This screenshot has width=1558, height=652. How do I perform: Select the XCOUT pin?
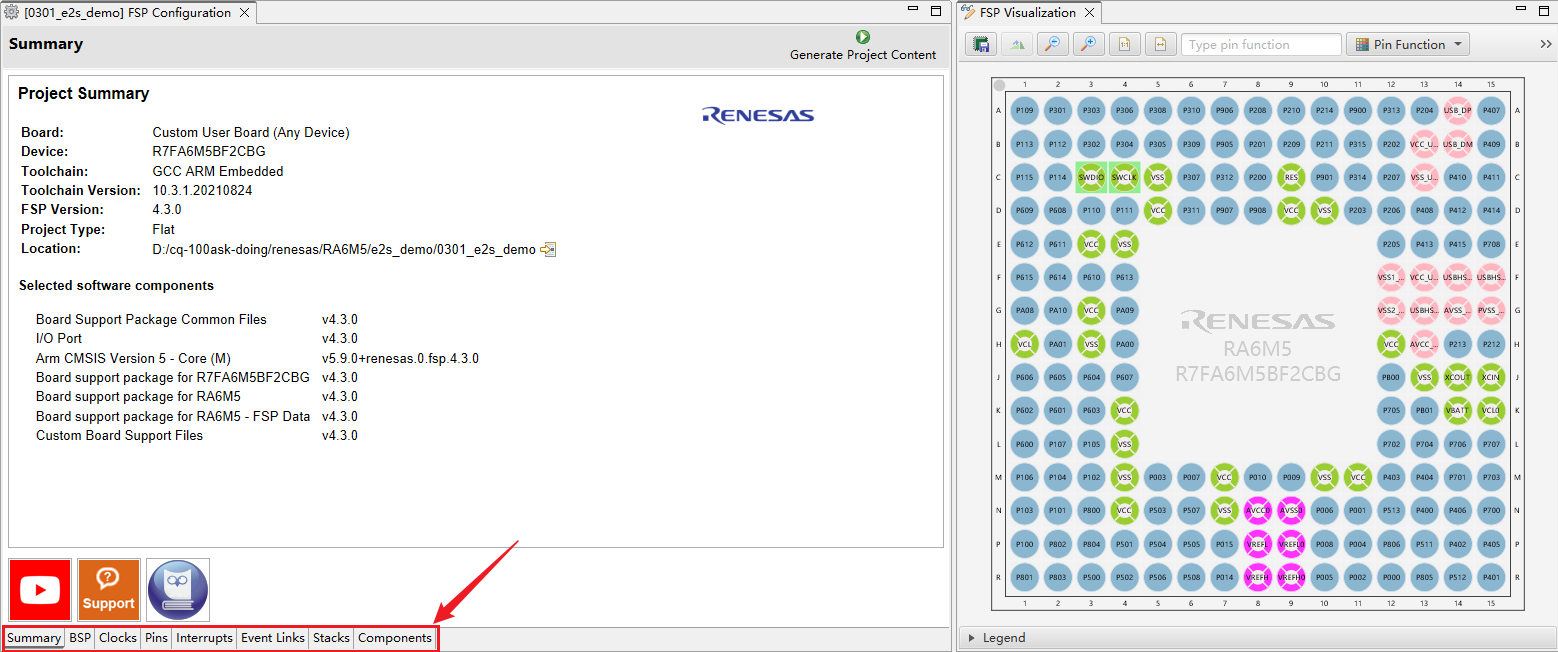(1458, 377)
